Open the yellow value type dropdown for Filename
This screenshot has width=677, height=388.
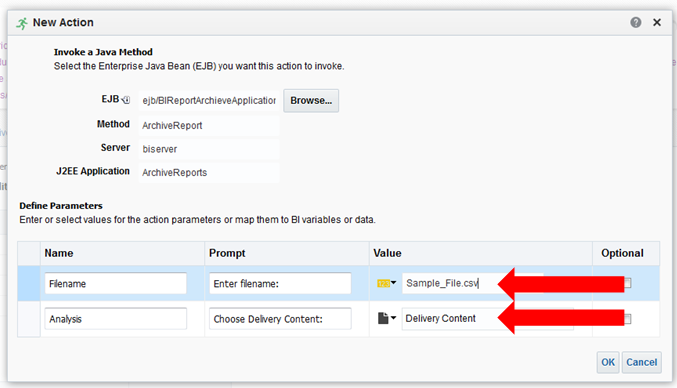tap(386, 283)
